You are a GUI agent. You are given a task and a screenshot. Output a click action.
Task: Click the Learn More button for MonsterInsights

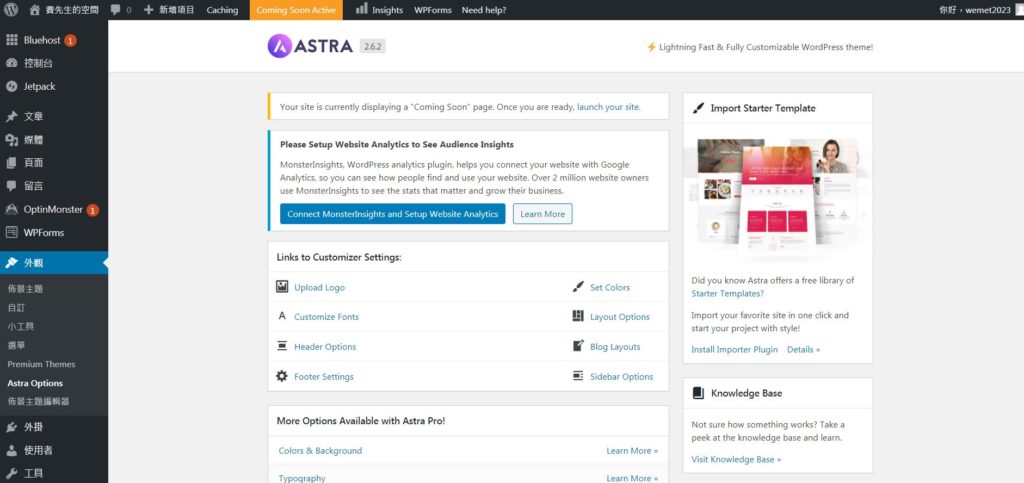543,214
